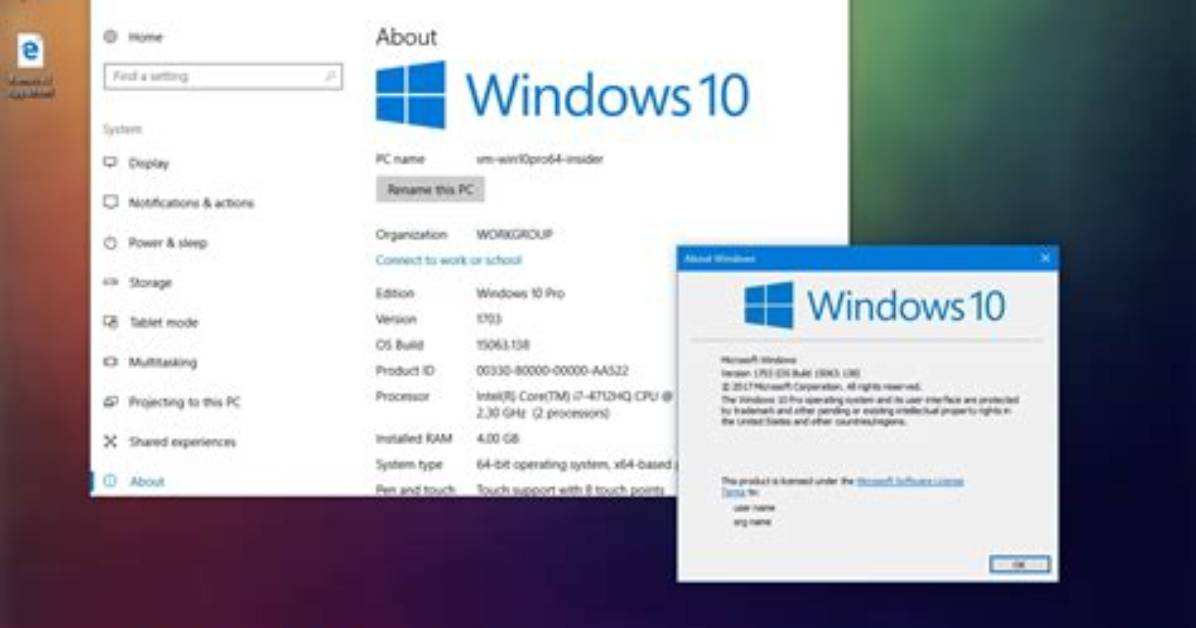1196x628 pixels.
Task: Click the Projecting to this PC icon
Action: pos(111,401)
